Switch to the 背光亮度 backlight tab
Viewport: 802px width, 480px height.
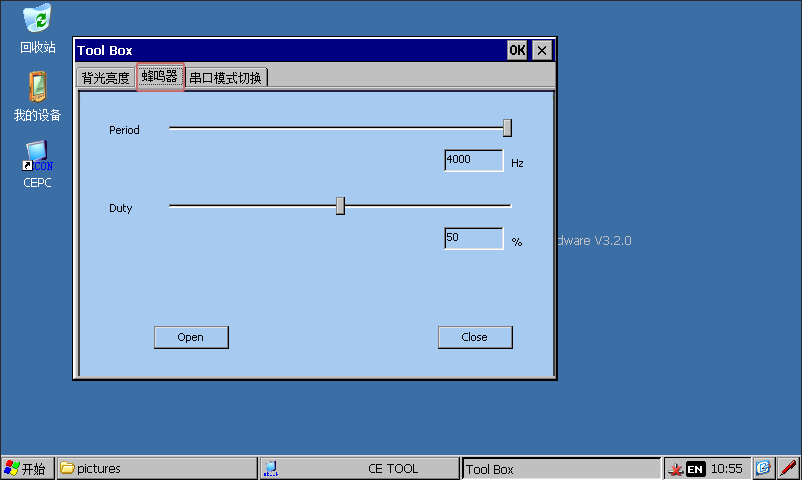click(105, 78)
